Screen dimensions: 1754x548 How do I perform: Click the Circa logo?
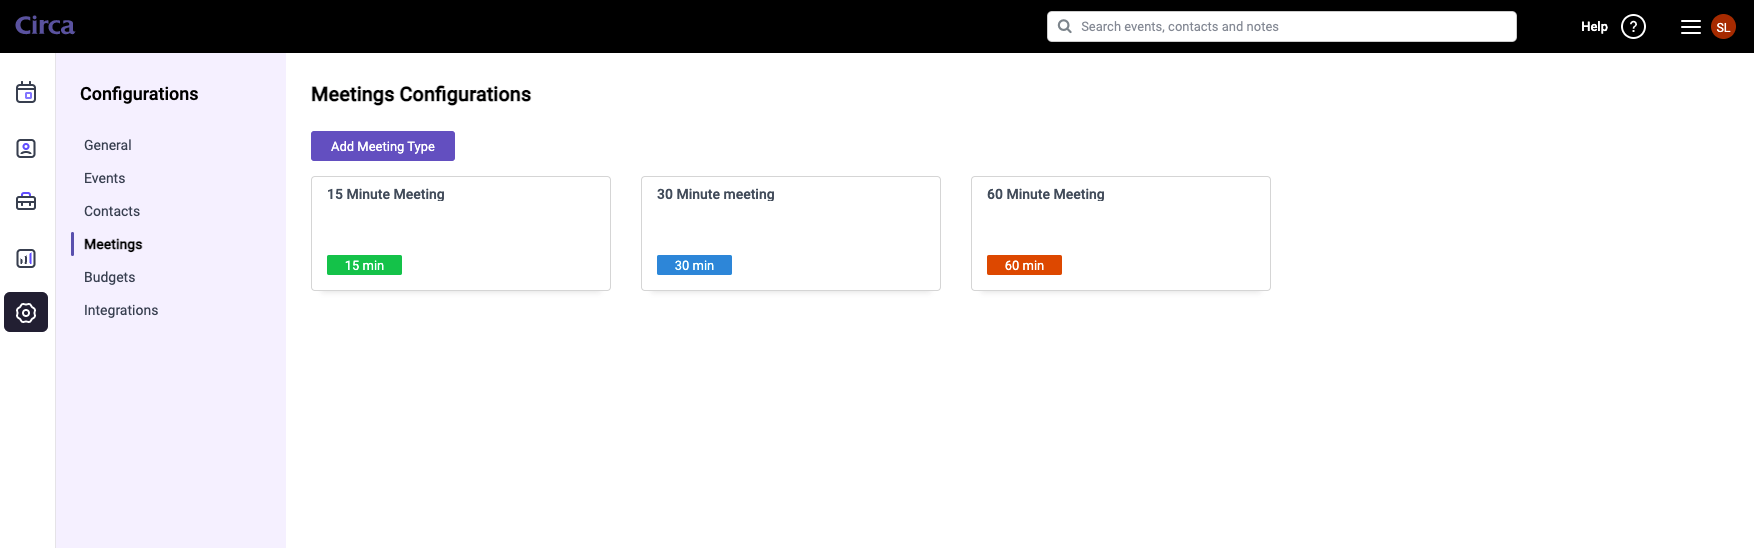[x=45, y=26]
